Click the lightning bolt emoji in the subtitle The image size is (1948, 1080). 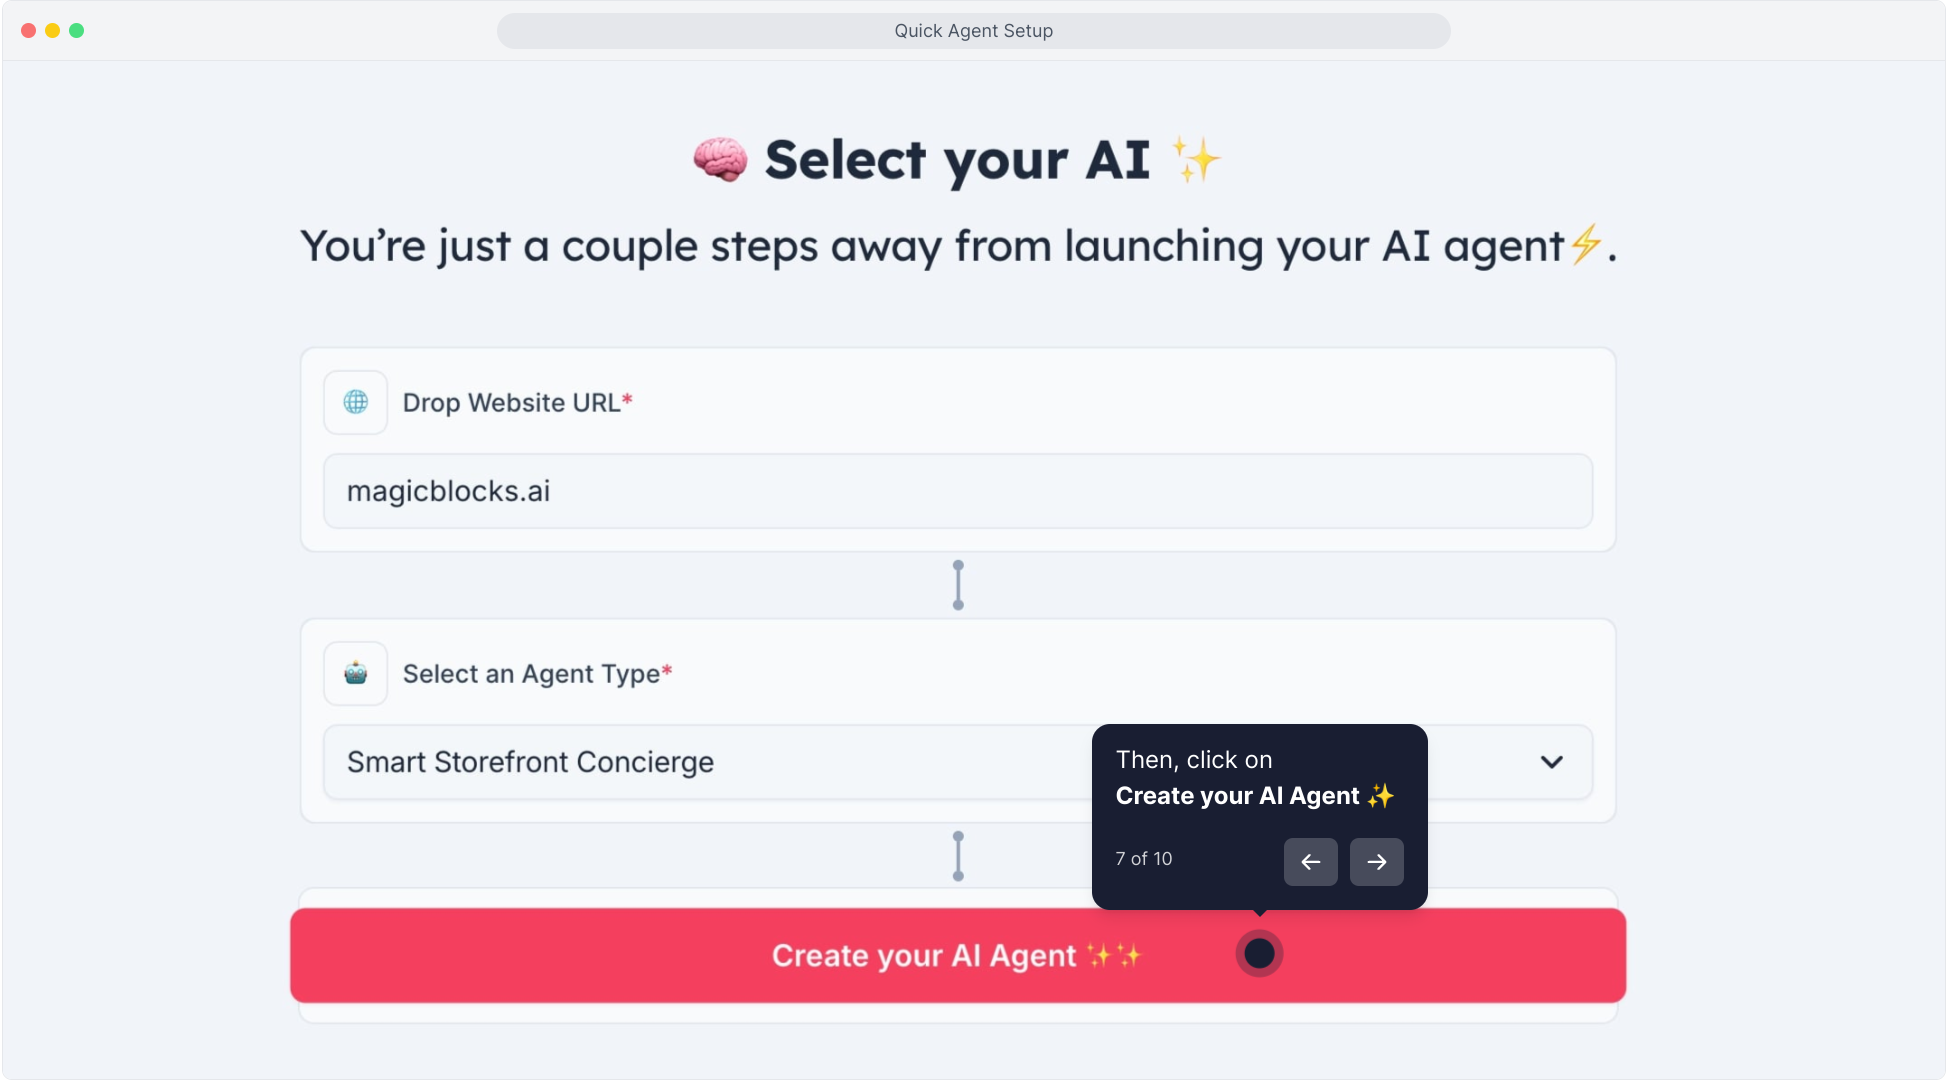pyautogui.click(x=1585, y=245)
